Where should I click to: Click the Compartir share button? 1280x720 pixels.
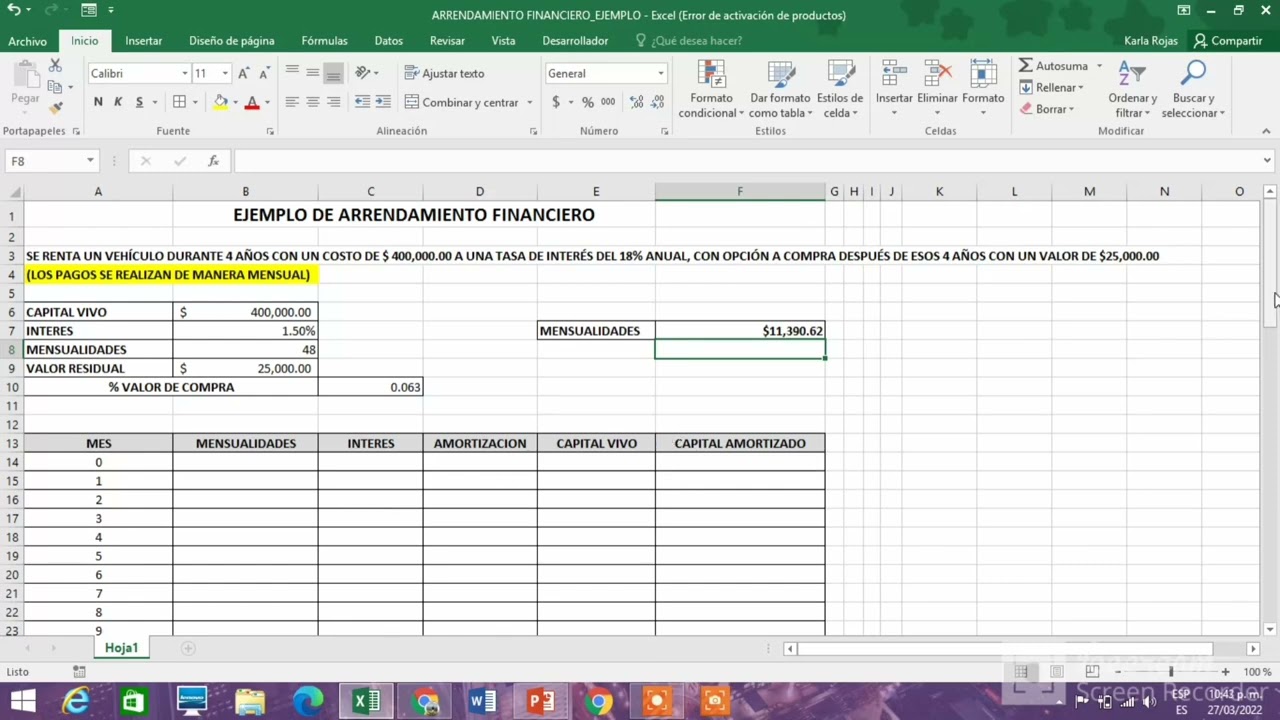[1228, 41]
